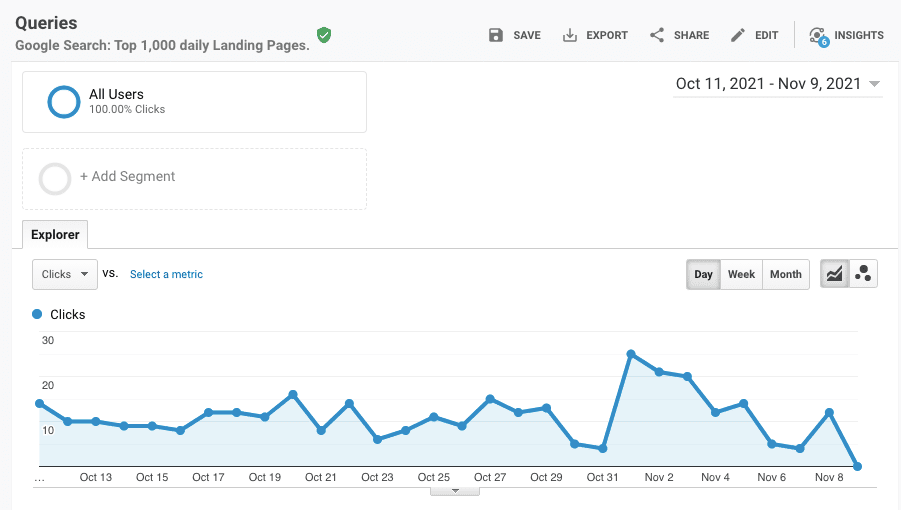Click the EDIT button label
This screenshot has height=510, width=901.
pyautogui.click(x=767, y=35)
